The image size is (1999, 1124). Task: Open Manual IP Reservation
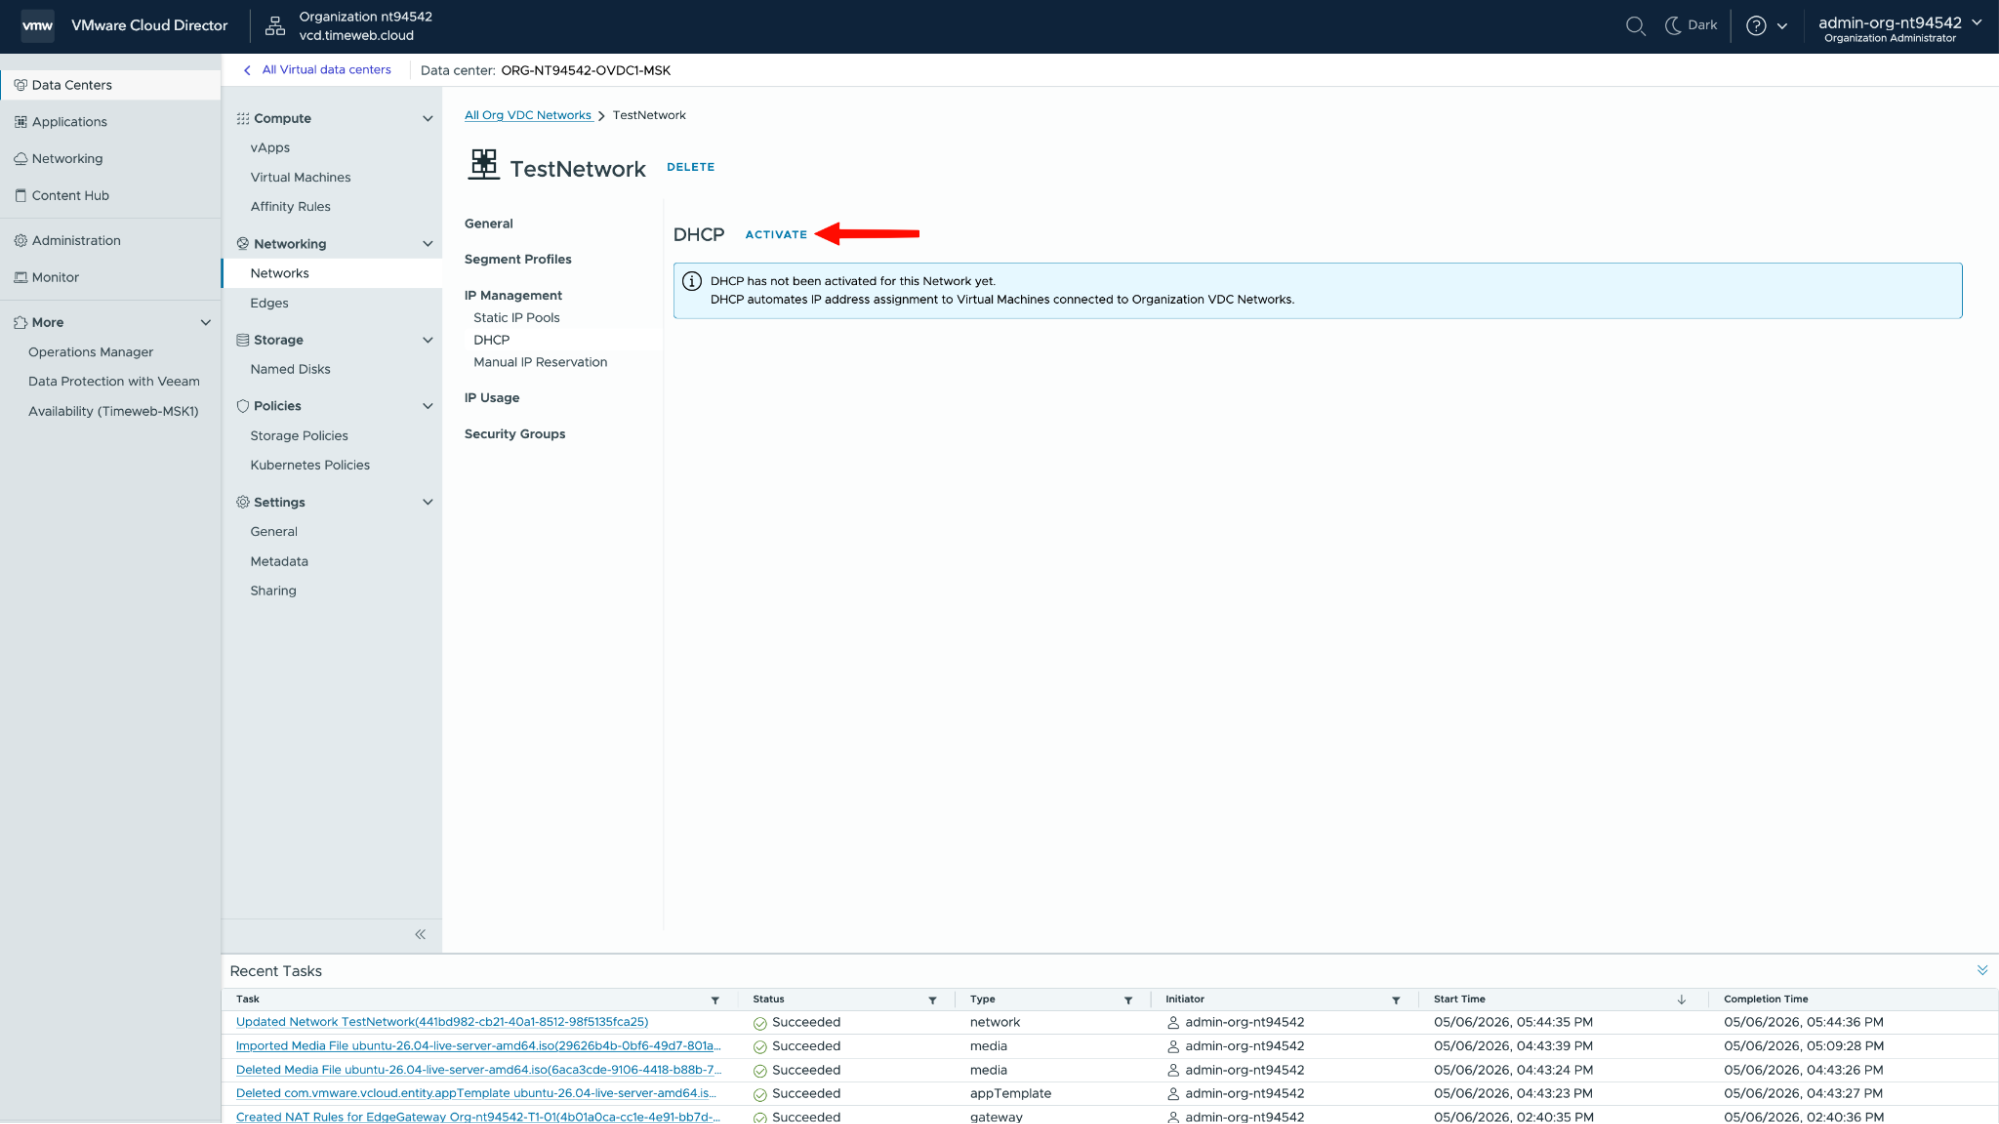tap(540, 363)
